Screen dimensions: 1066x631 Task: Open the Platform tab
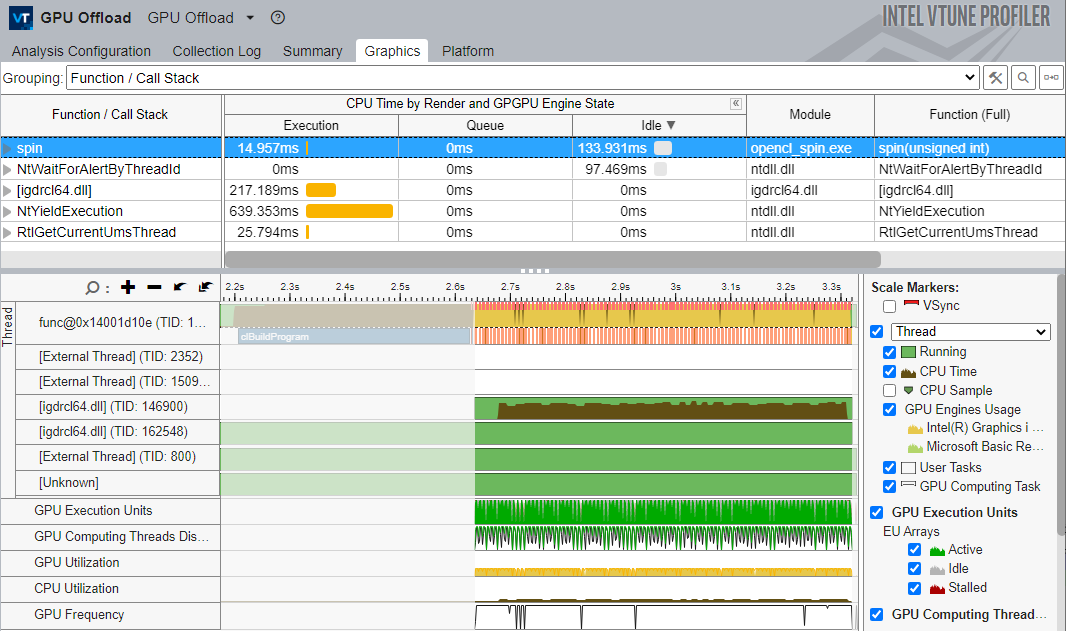468,51
